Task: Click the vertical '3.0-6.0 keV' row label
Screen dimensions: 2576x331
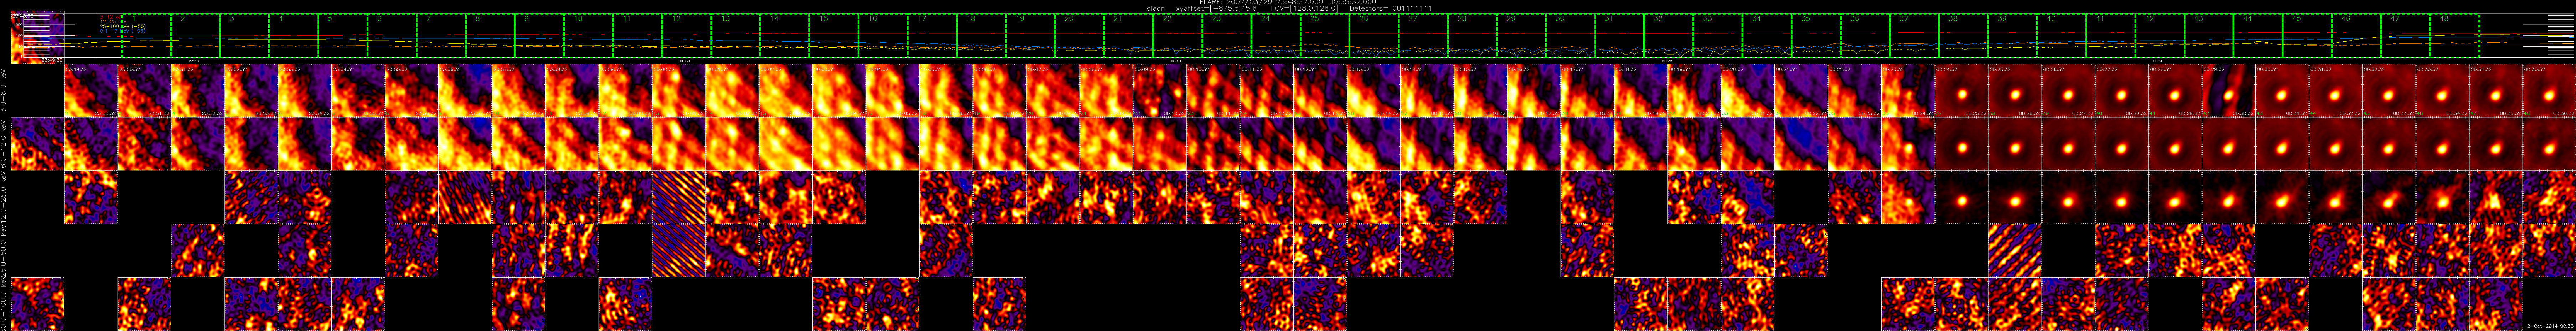Action: point(4,91)
